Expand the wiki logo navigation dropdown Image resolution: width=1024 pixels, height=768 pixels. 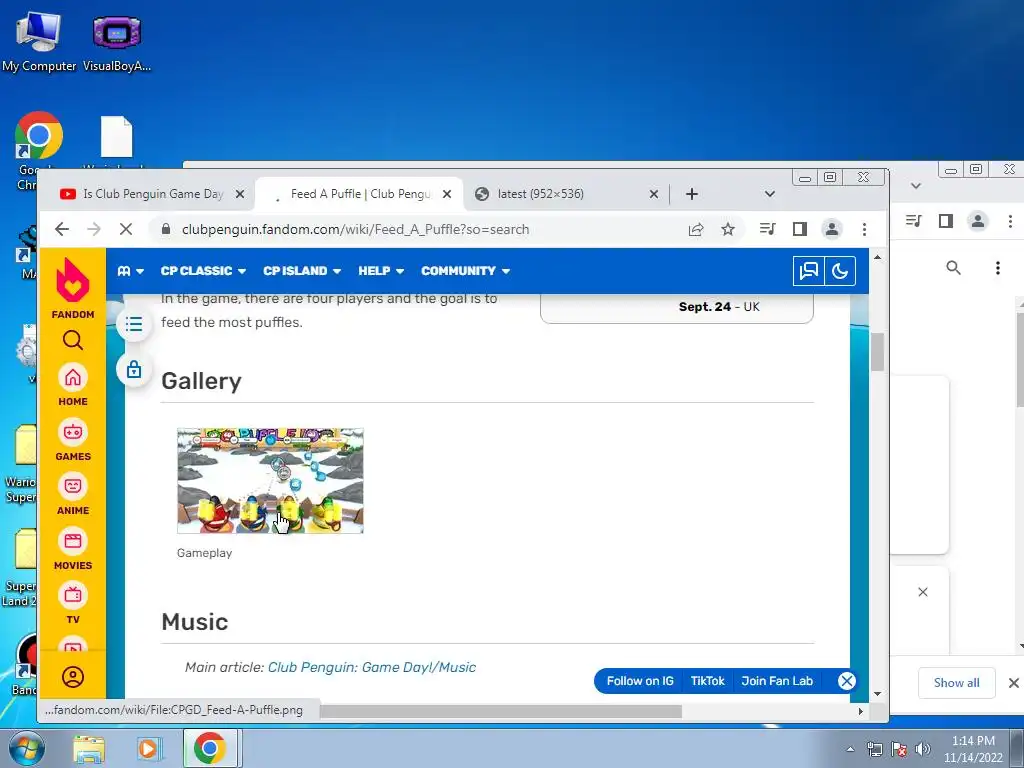131,271
